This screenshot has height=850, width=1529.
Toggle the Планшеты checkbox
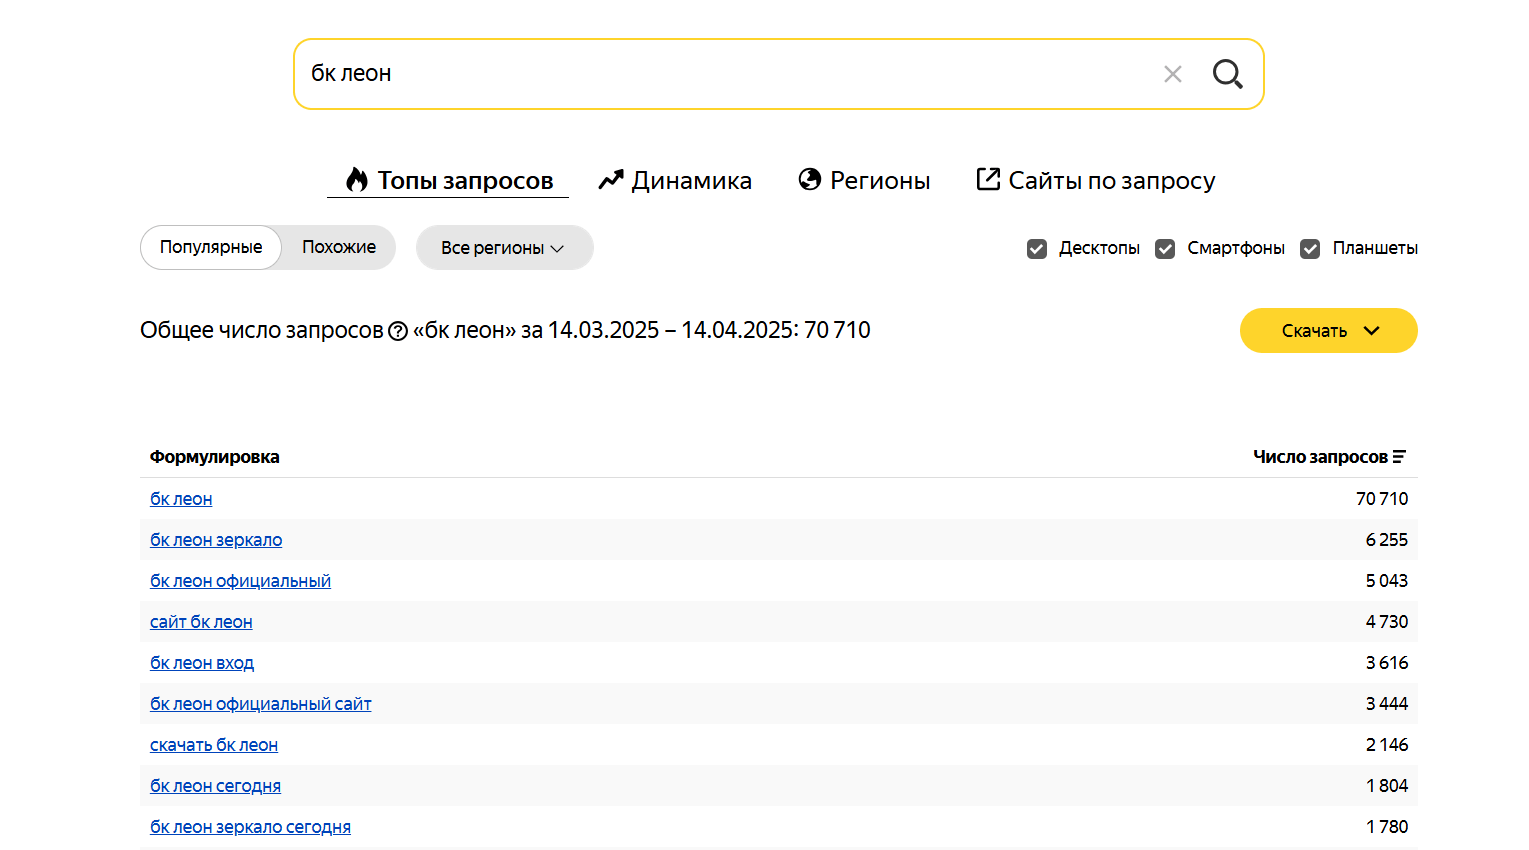tap(1310, 248)
